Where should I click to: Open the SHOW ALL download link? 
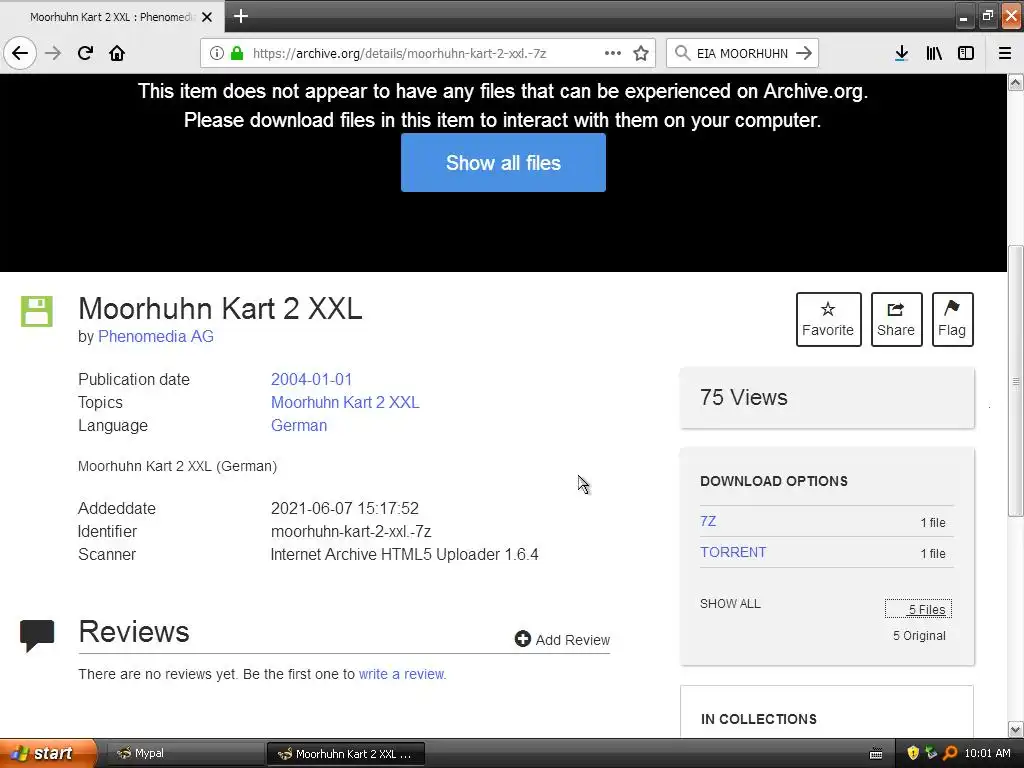tap(730, 603)
